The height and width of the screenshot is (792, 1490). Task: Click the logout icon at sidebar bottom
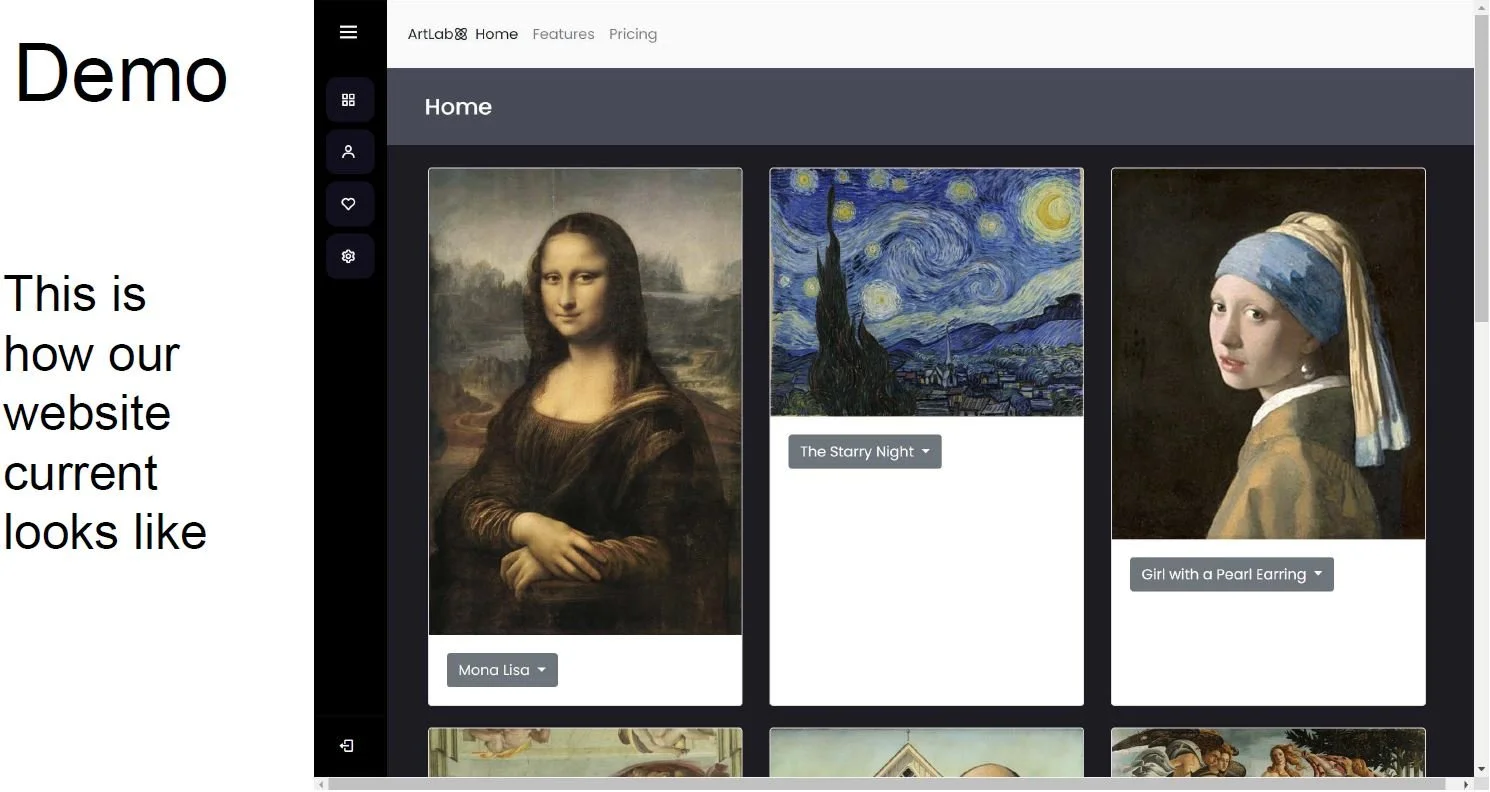click(x=347, y=746)
